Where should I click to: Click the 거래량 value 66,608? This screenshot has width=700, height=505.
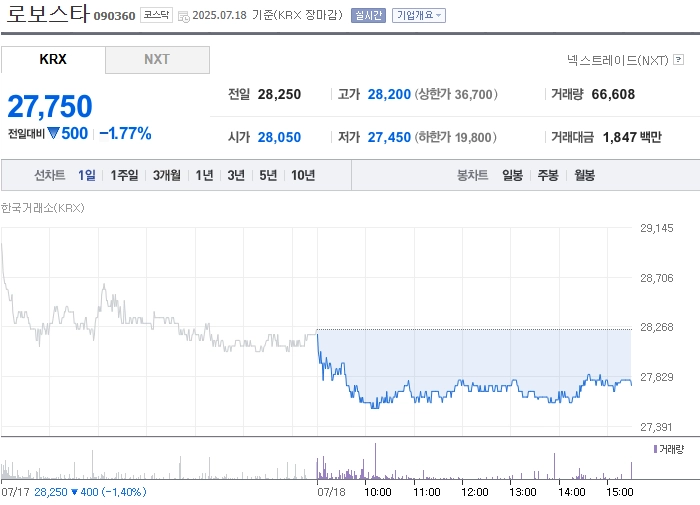[613, 94]
